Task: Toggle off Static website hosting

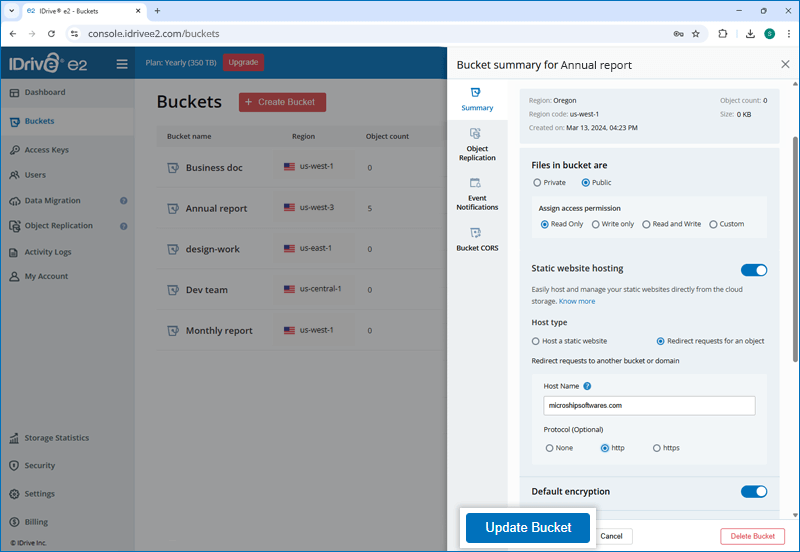Action: (754, 269)
